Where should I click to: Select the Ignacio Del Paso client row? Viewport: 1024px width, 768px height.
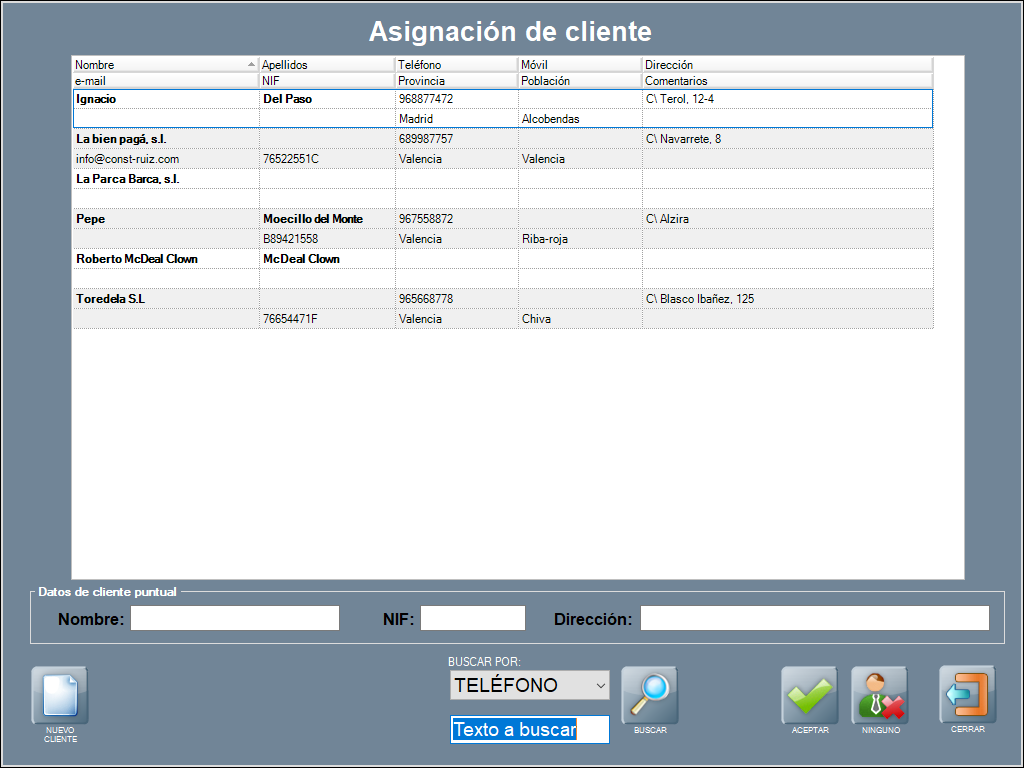[165, 99]
